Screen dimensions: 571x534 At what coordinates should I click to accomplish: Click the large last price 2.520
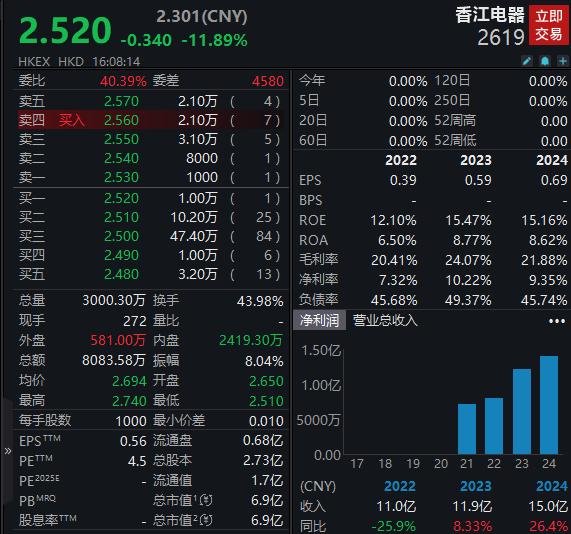65,30
